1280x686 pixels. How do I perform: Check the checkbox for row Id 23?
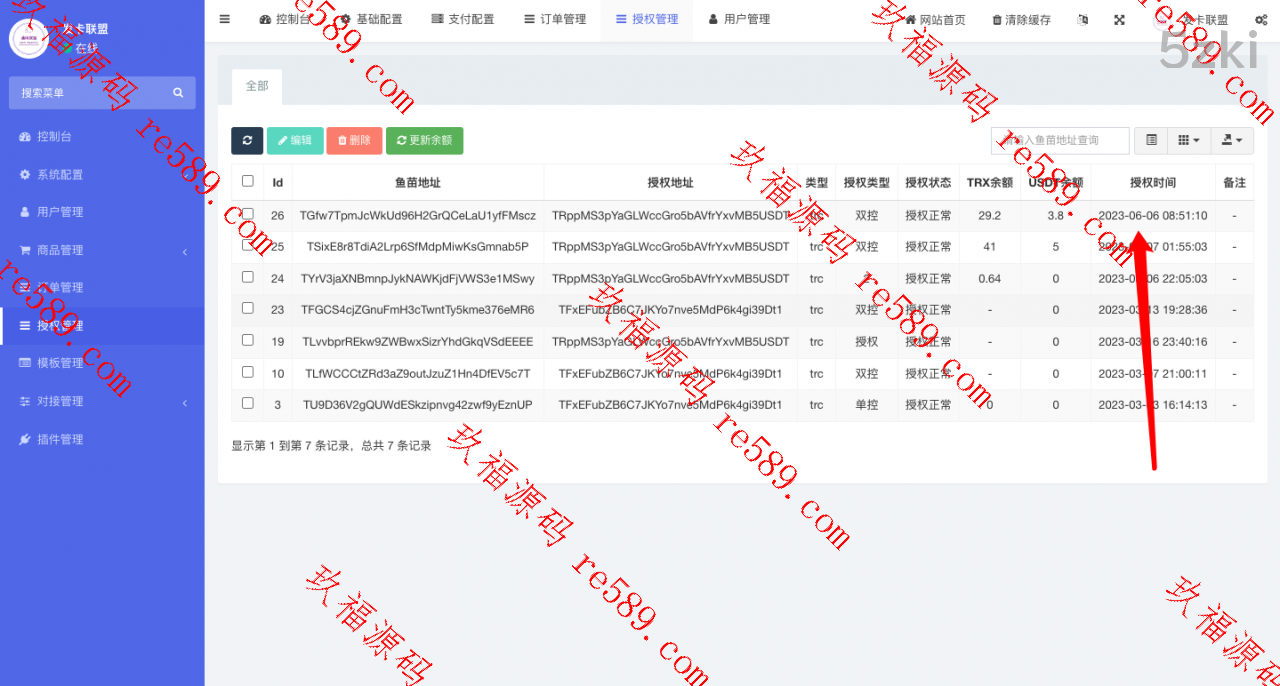coord(248,309)
